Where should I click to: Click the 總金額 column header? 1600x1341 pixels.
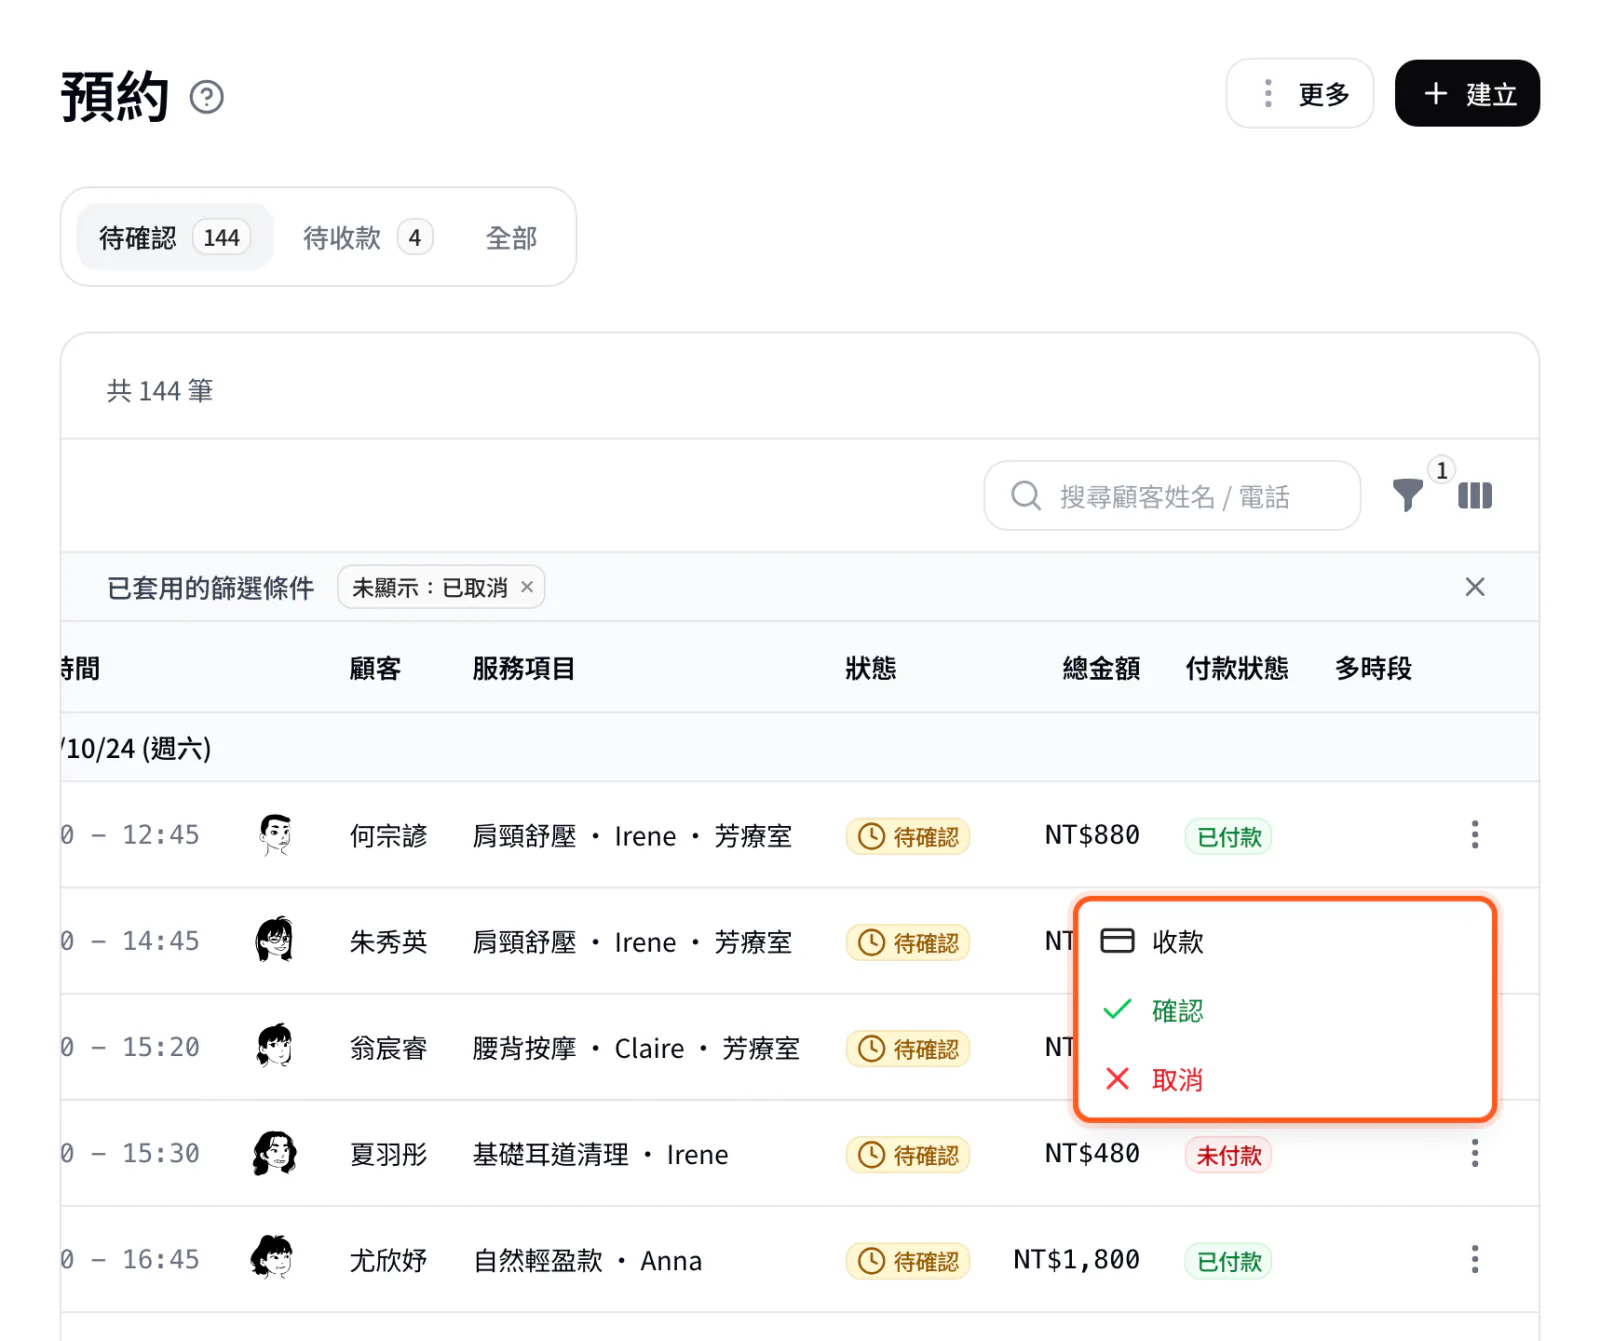[1101, 668]
